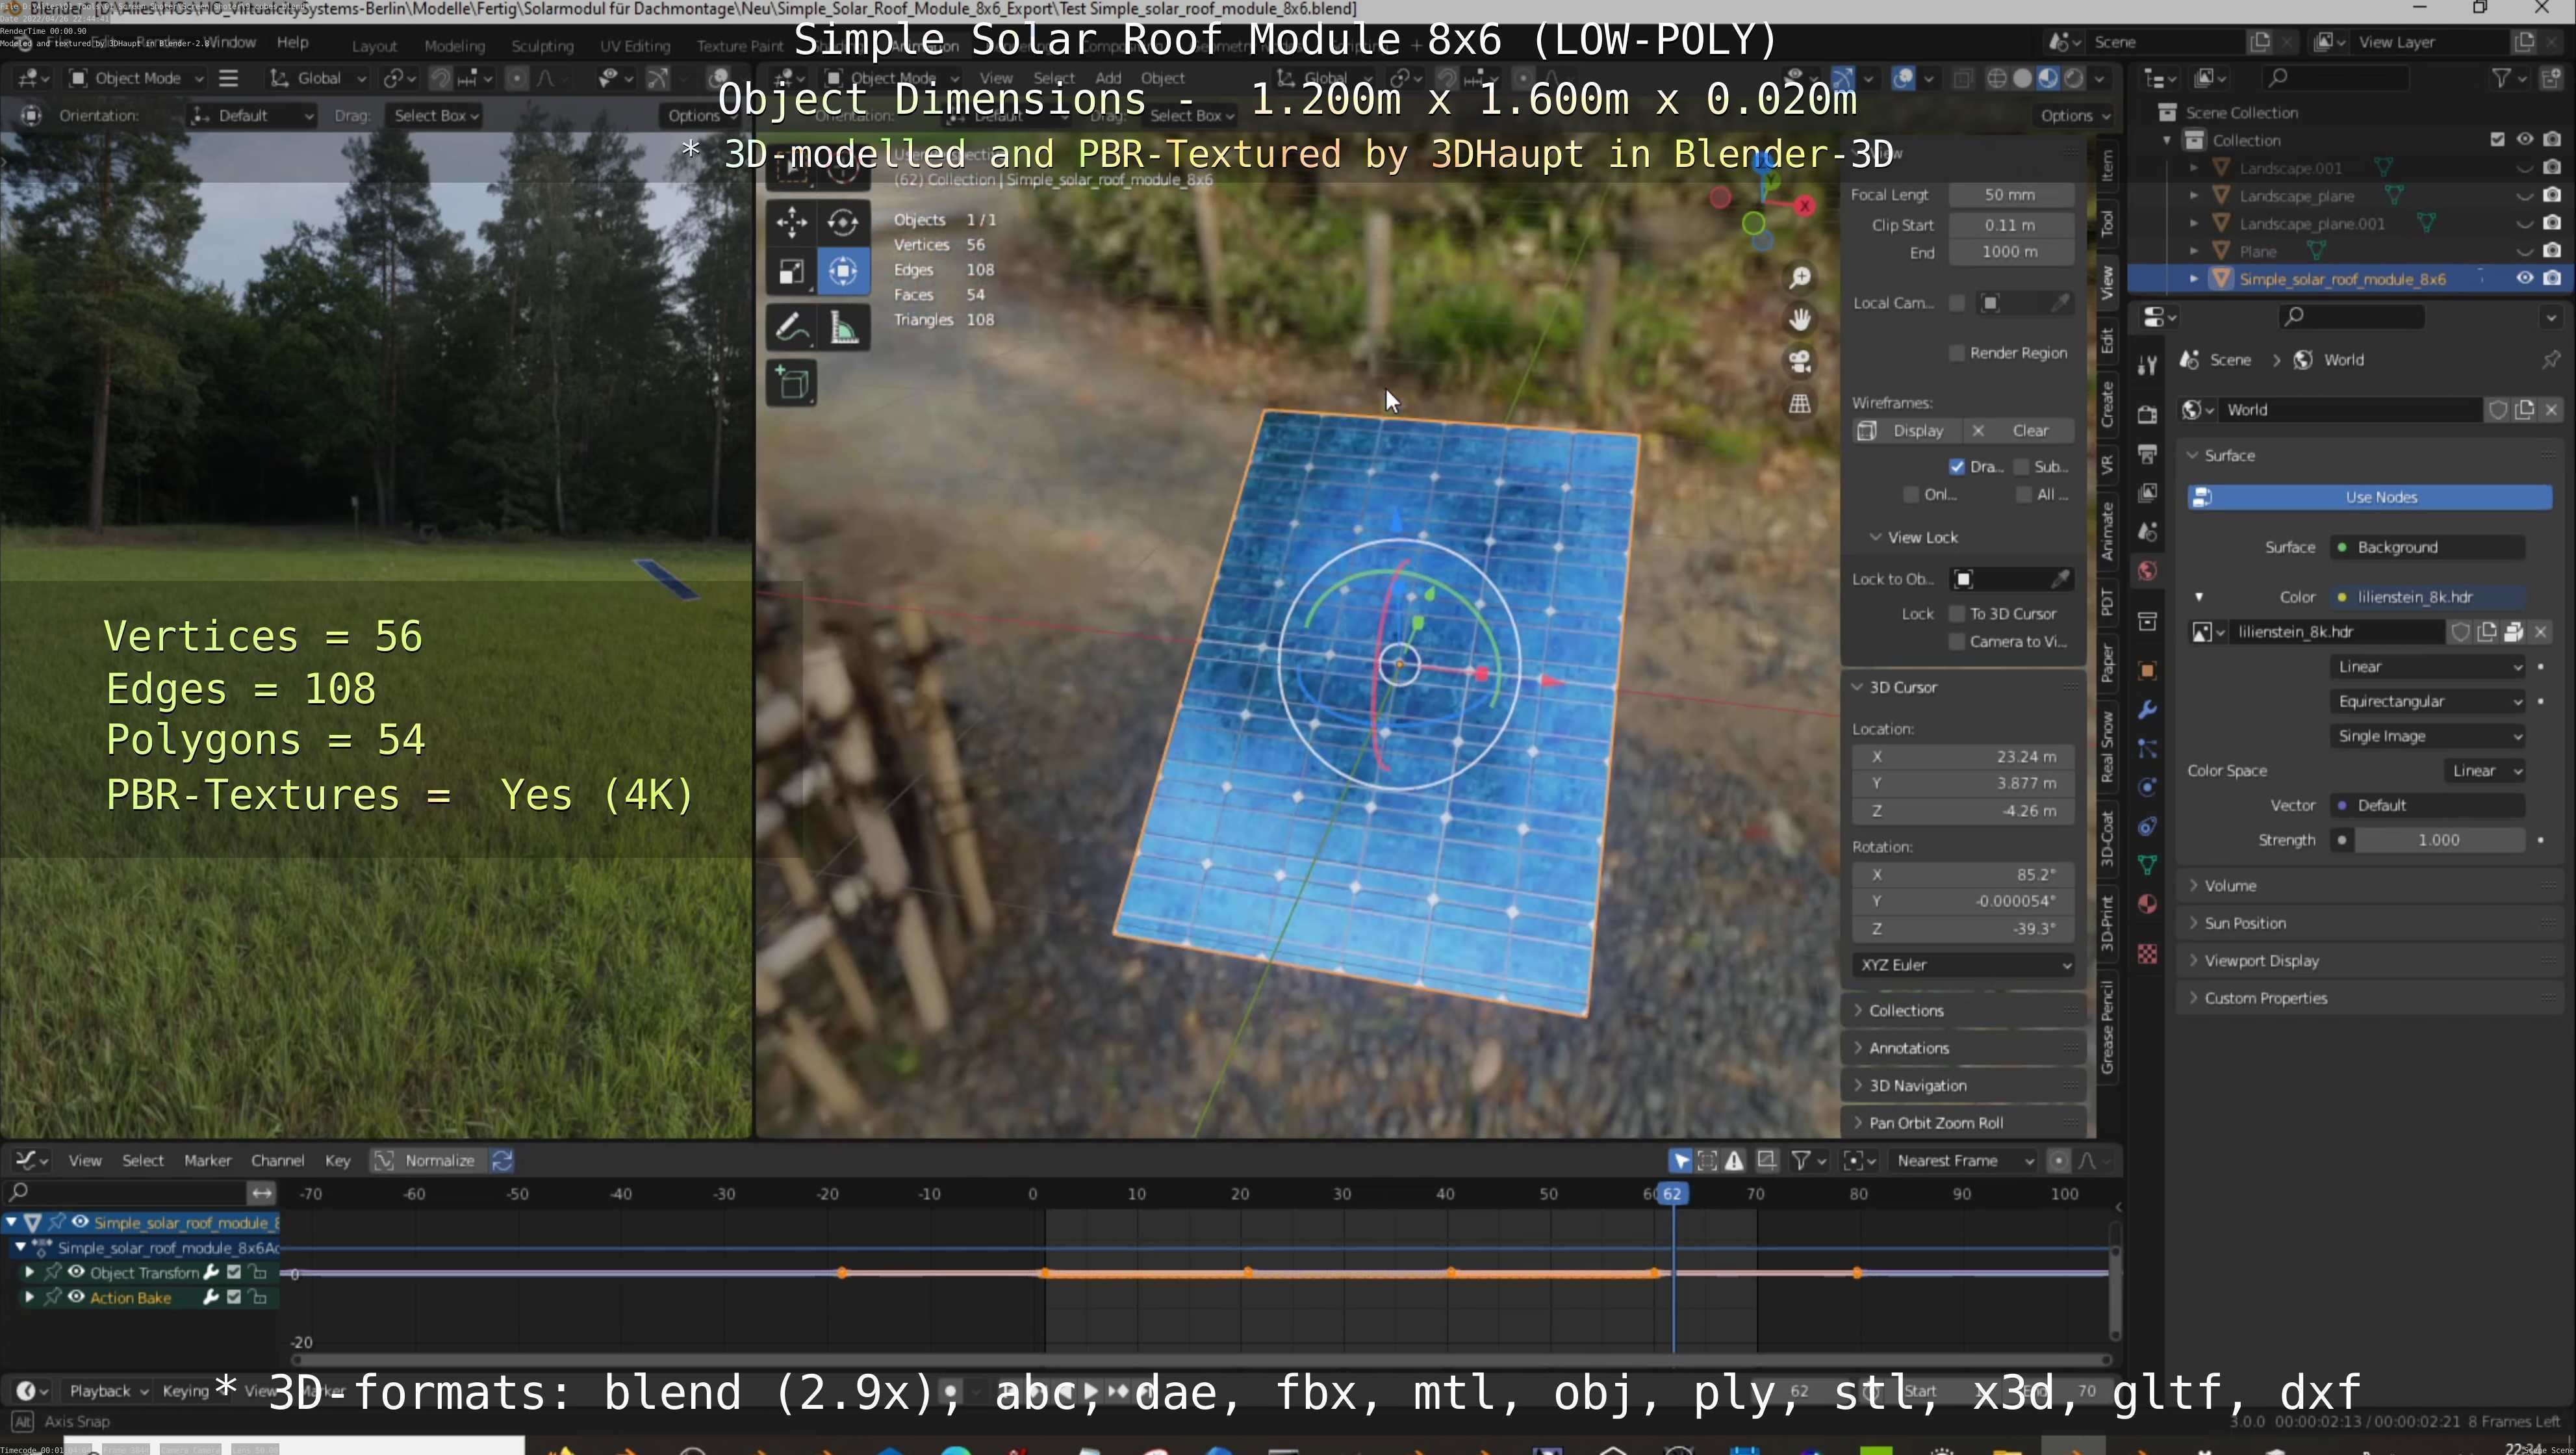This screenshot has height=1455, width=2576.
Task: Toggle camera view icon in viewport
Action: coord(1800,361)
